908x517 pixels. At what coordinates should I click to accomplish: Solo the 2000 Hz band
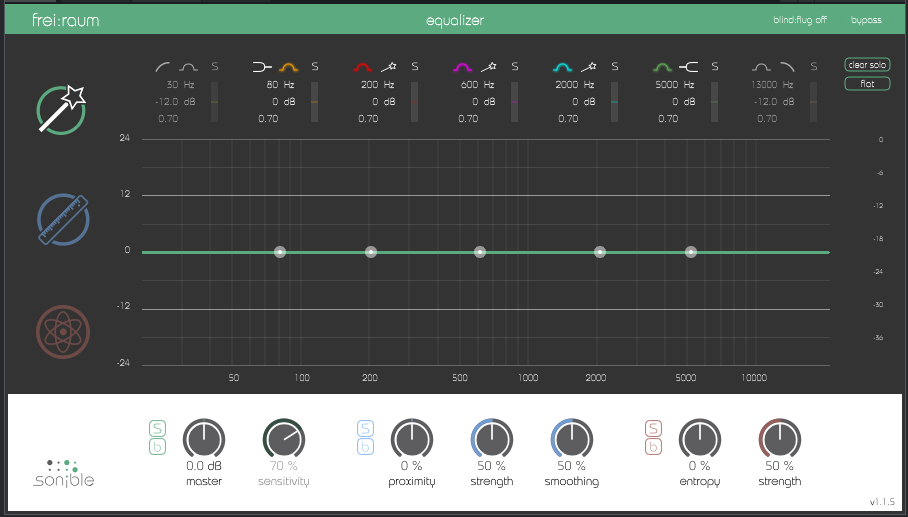point(615,67)
